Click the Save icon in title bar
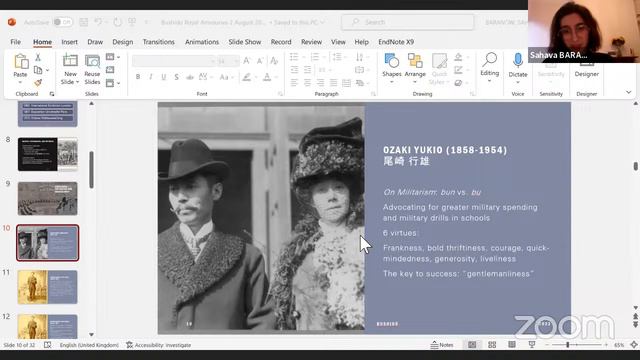Viewport: 640px width, 360px height. click(x=84, y=22)
